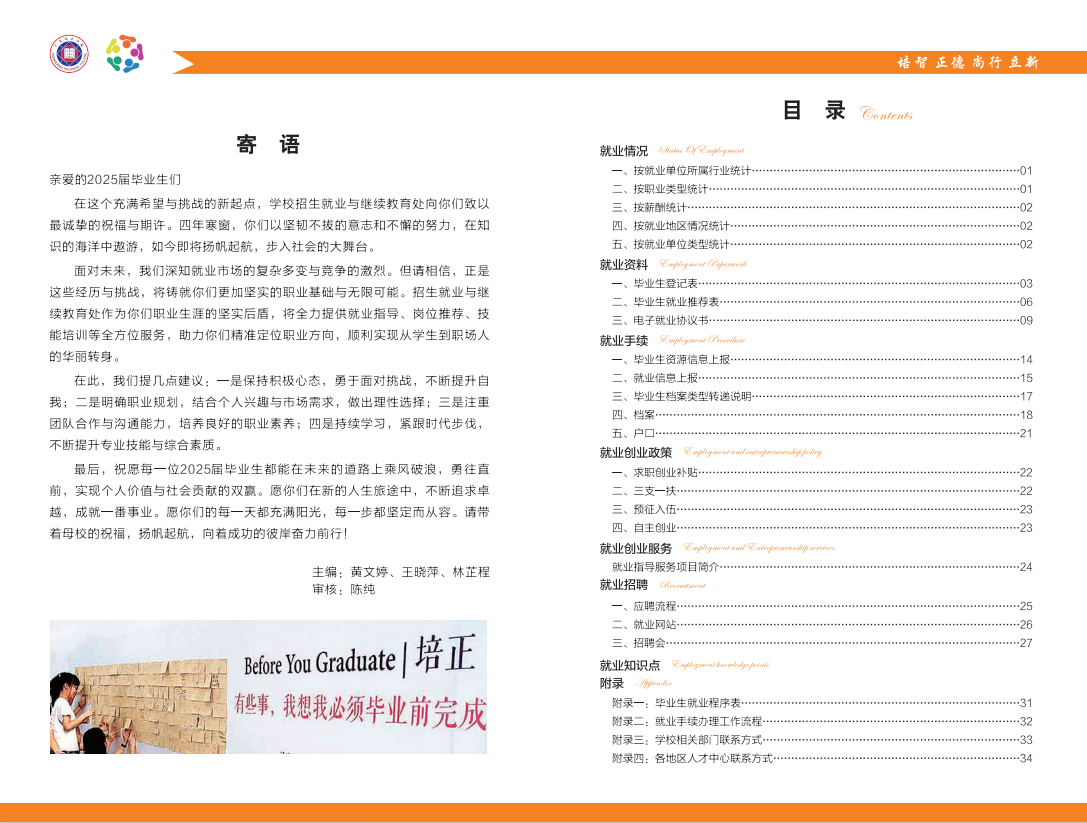1087x823 pixels.
Task: Select the 寄语 heading
Action: click(x=268, y=145)
